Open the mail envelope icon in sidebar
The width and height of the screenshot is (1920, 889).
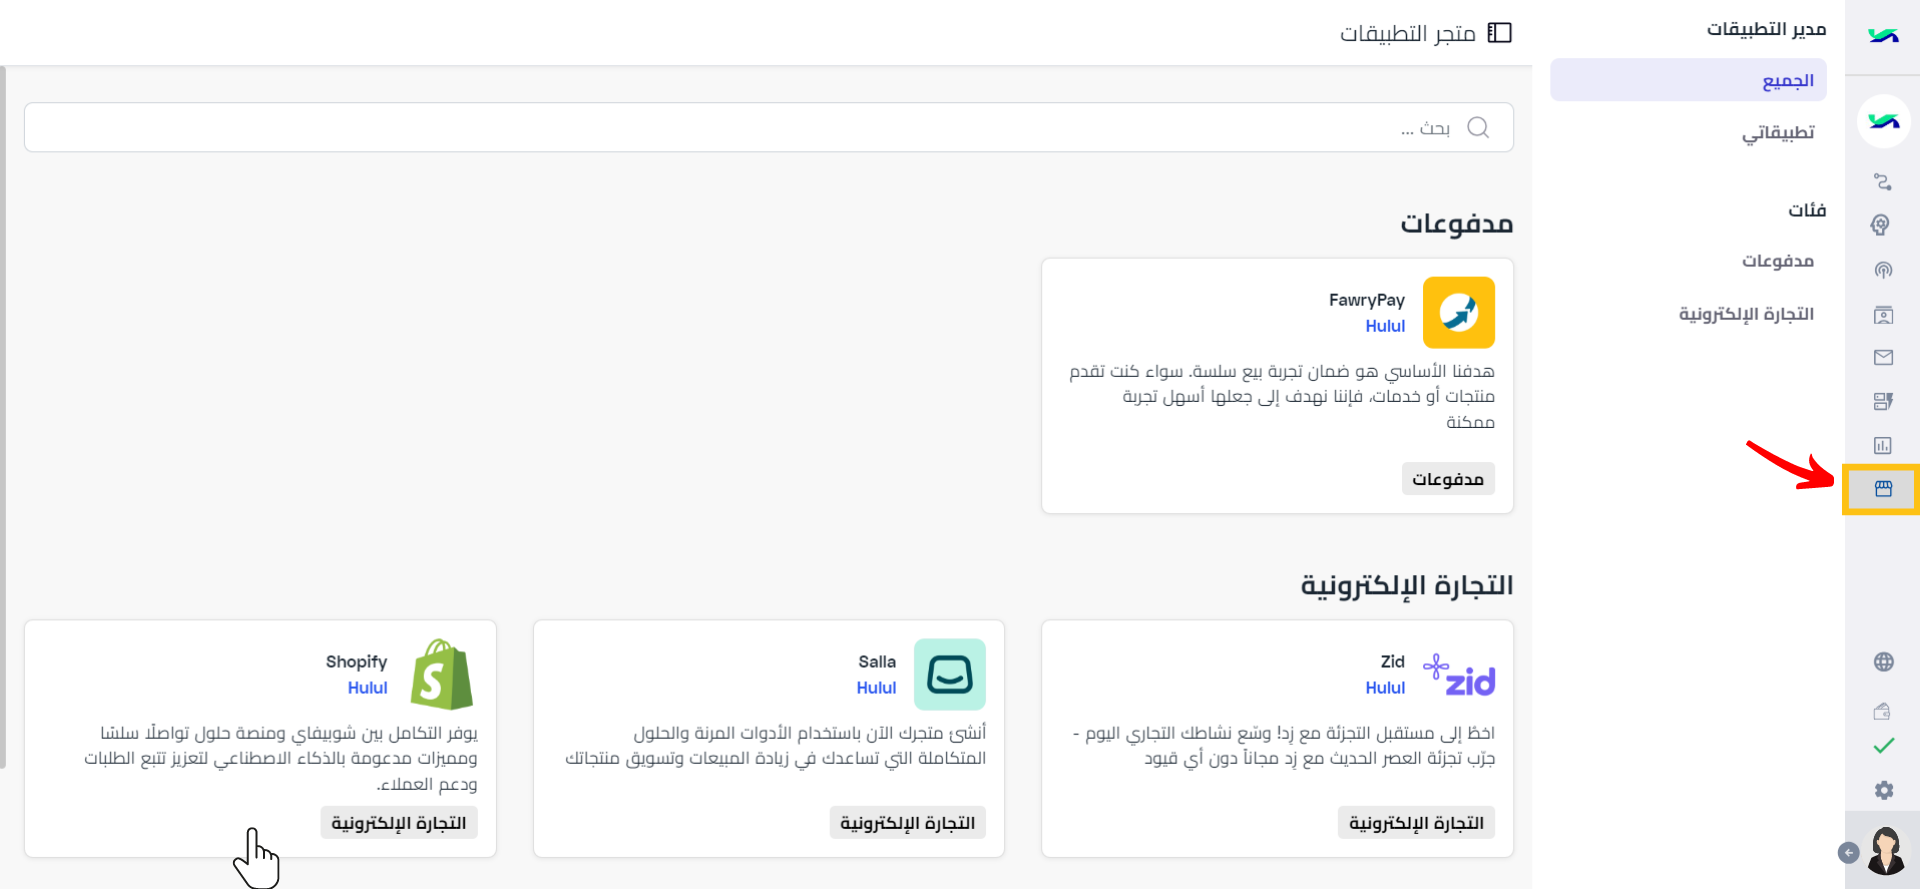click(1883, 357)
